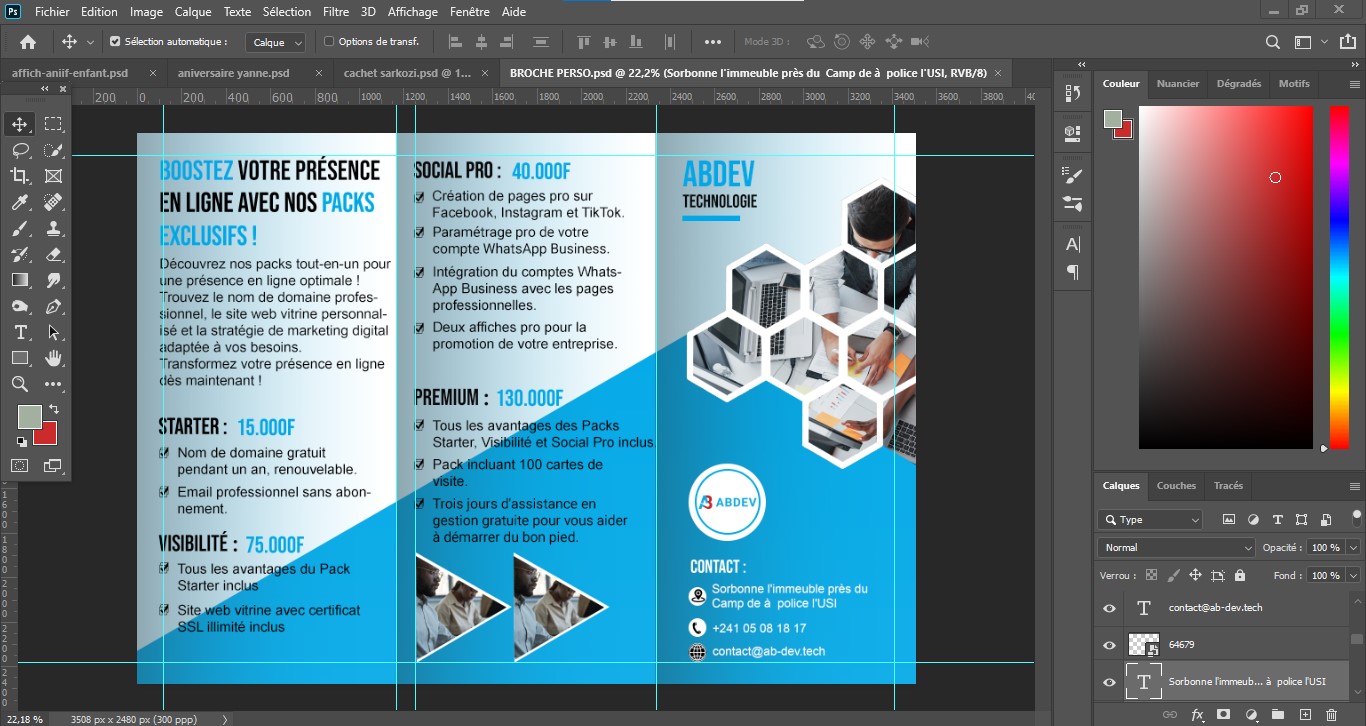Screen dimensions: 1366x726
Task: Switch to the Couches tab
Action: tap(1176, 486)
